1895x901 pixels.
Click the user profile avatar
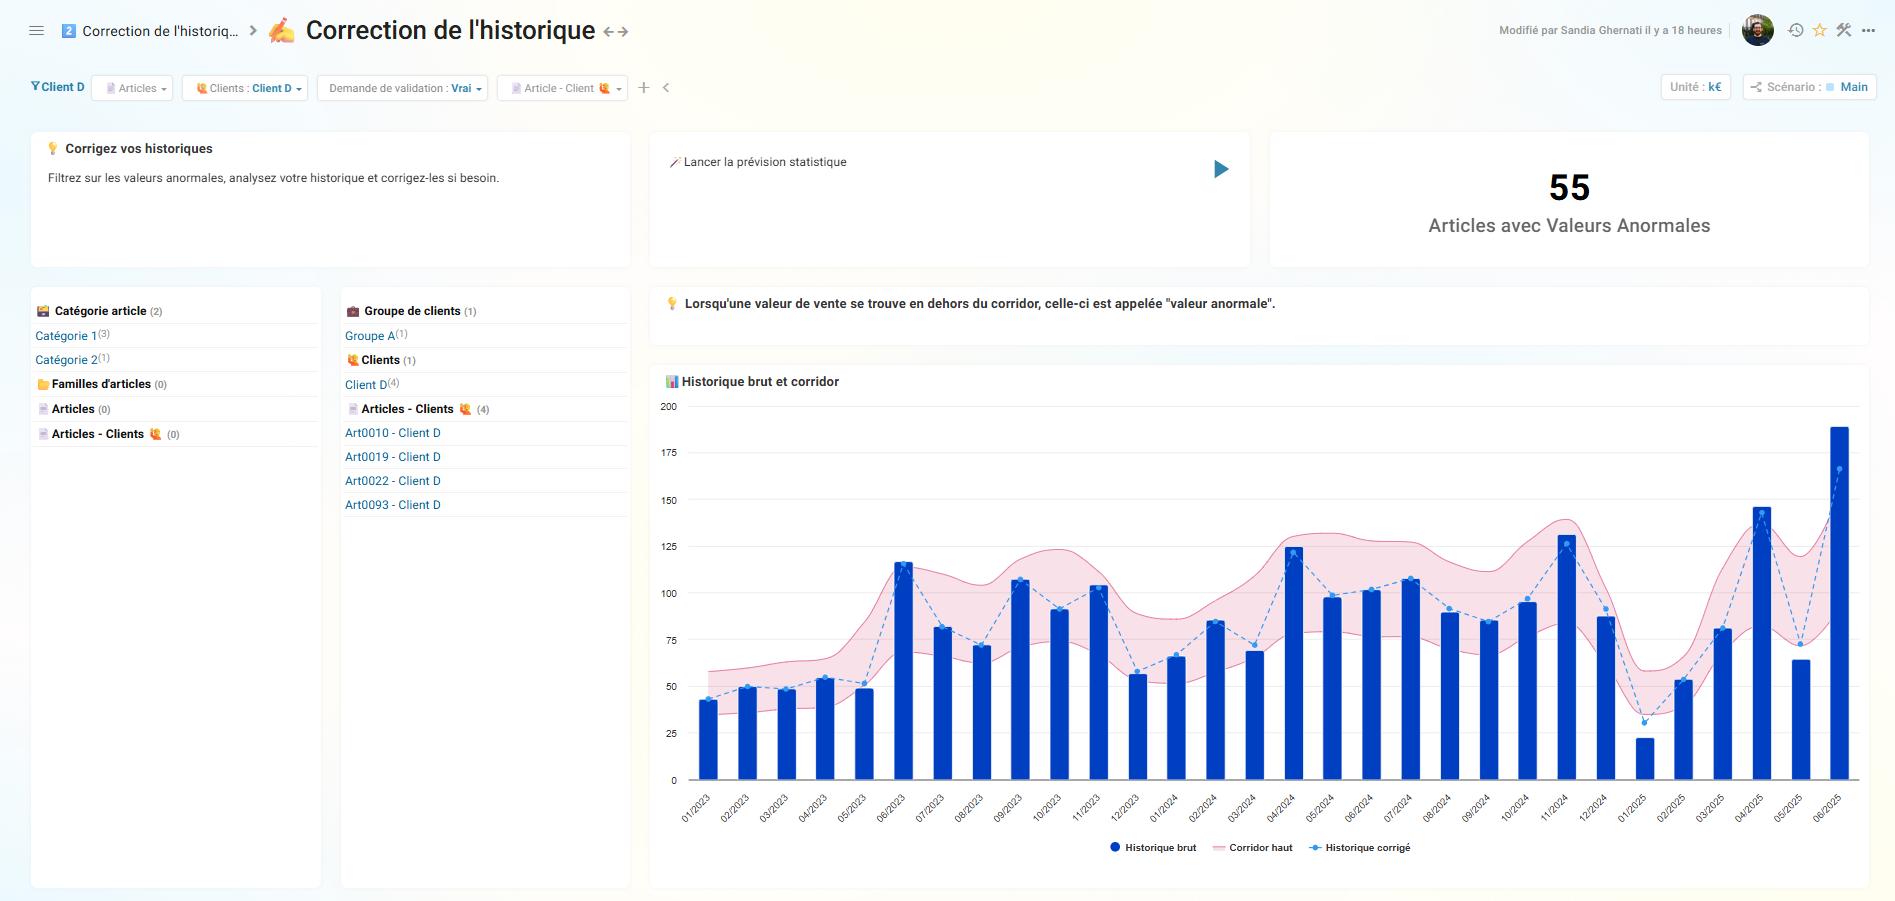1757,30
